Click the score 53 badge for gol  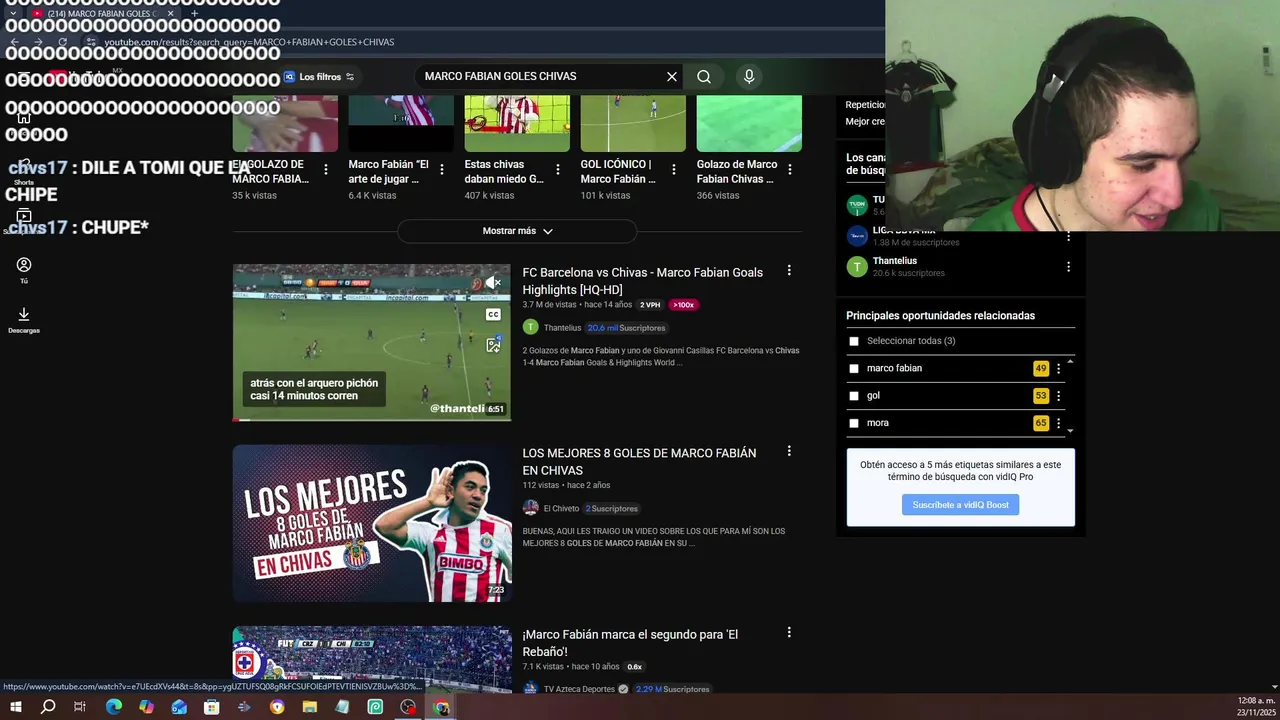pyautogui.click(x=1041, y=396)
